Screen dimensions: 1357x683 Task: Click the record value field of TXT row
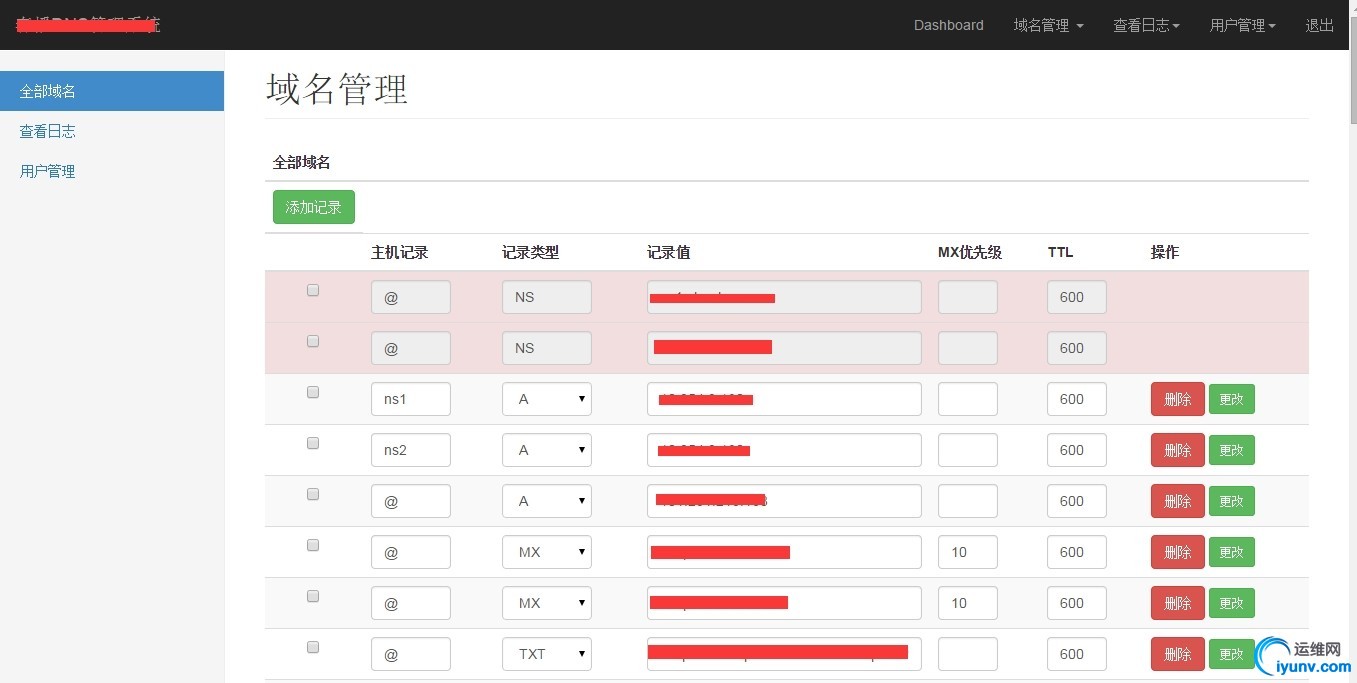(784, 654)
